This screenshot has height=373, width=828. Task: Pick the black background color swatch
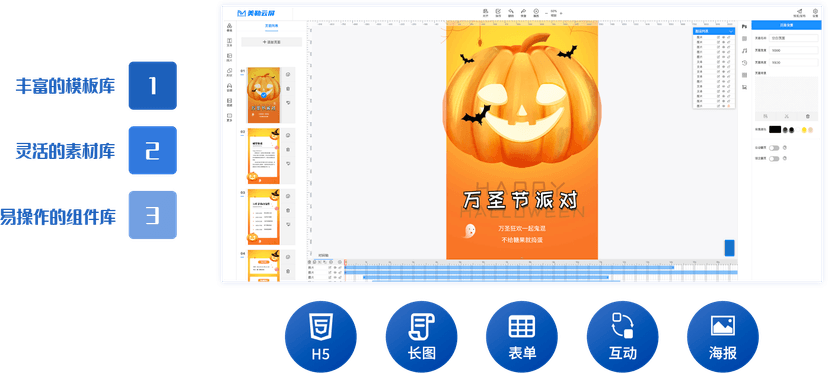tap(775, 130)
